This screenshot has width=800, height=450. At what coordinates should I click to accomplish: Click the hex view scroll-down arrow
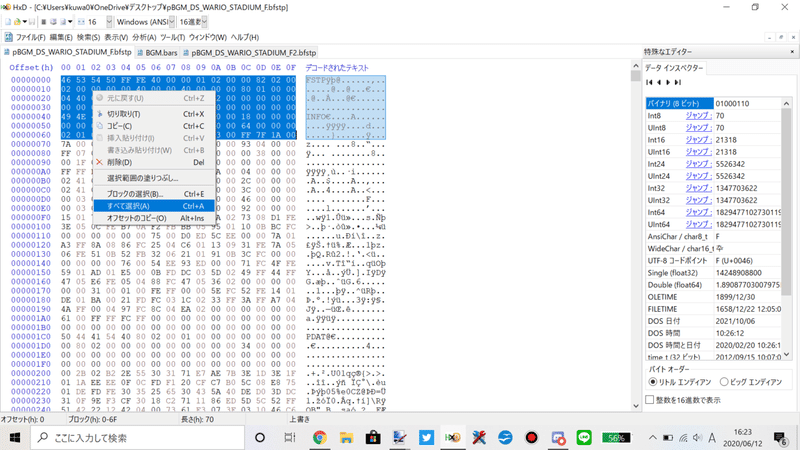pyautogui.click(x=636, y=406)
